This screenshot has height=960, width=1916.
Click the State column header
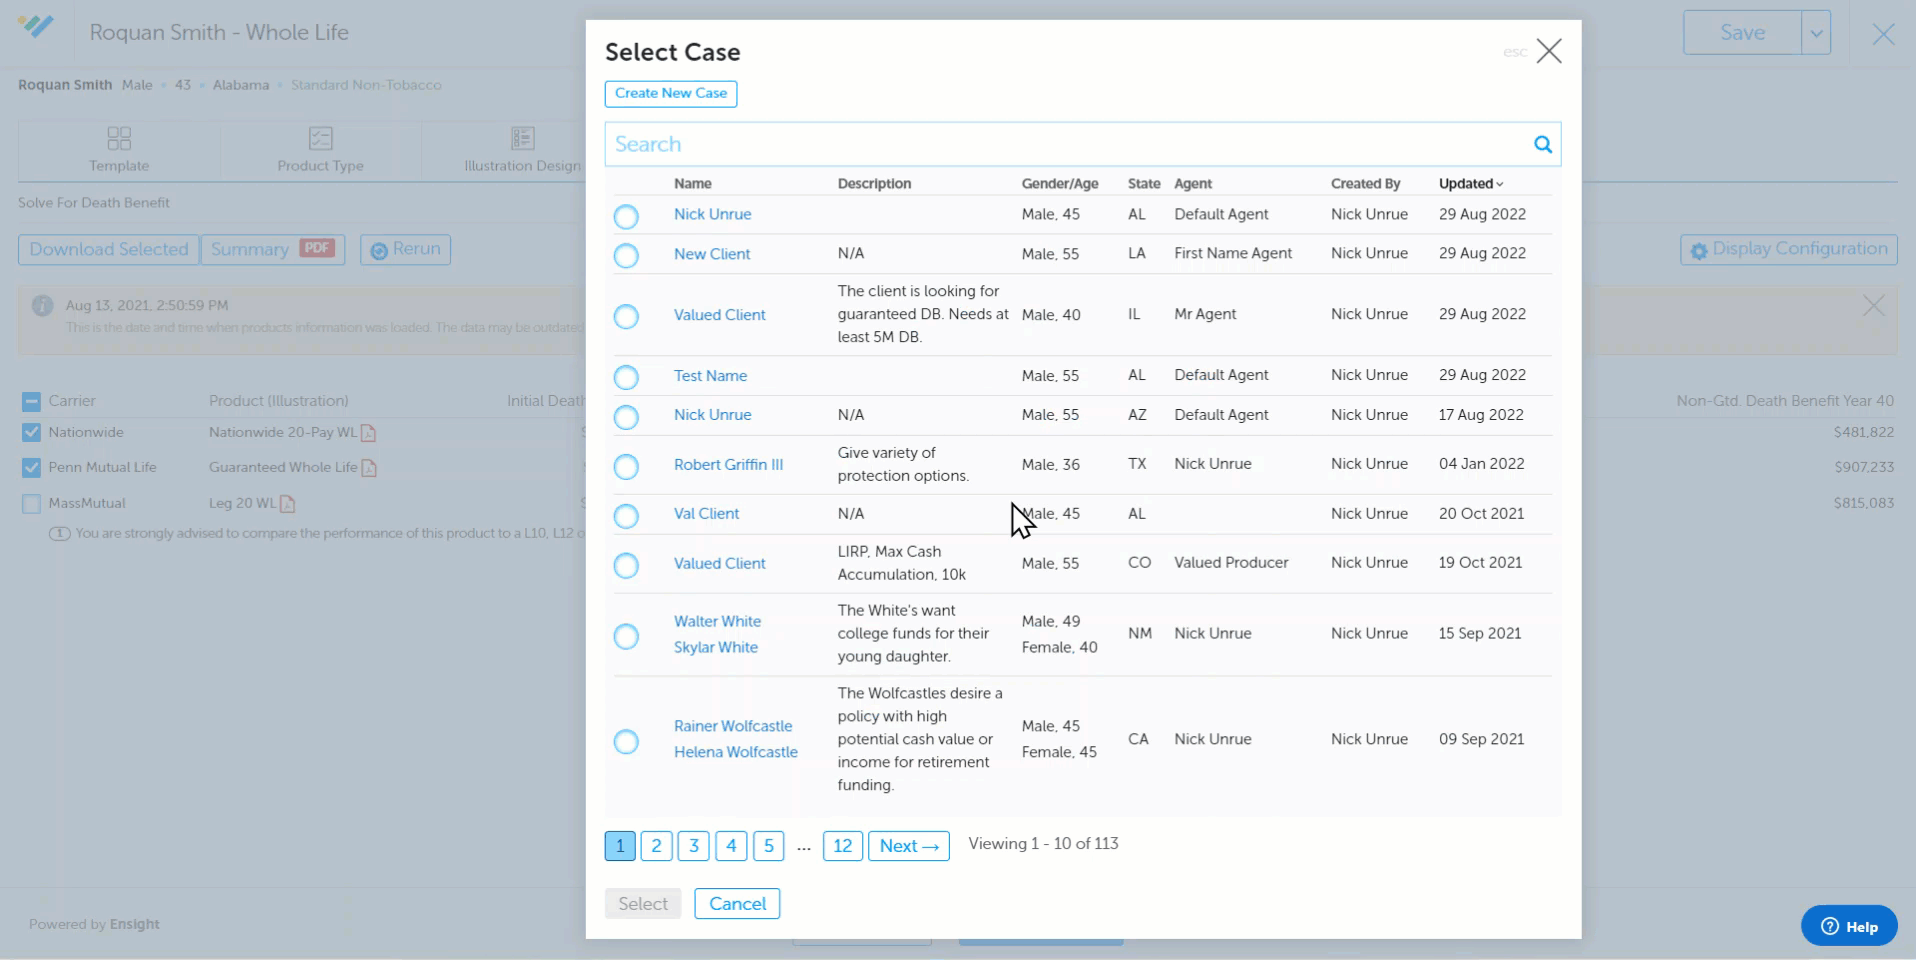click(x=1143, y=183)
